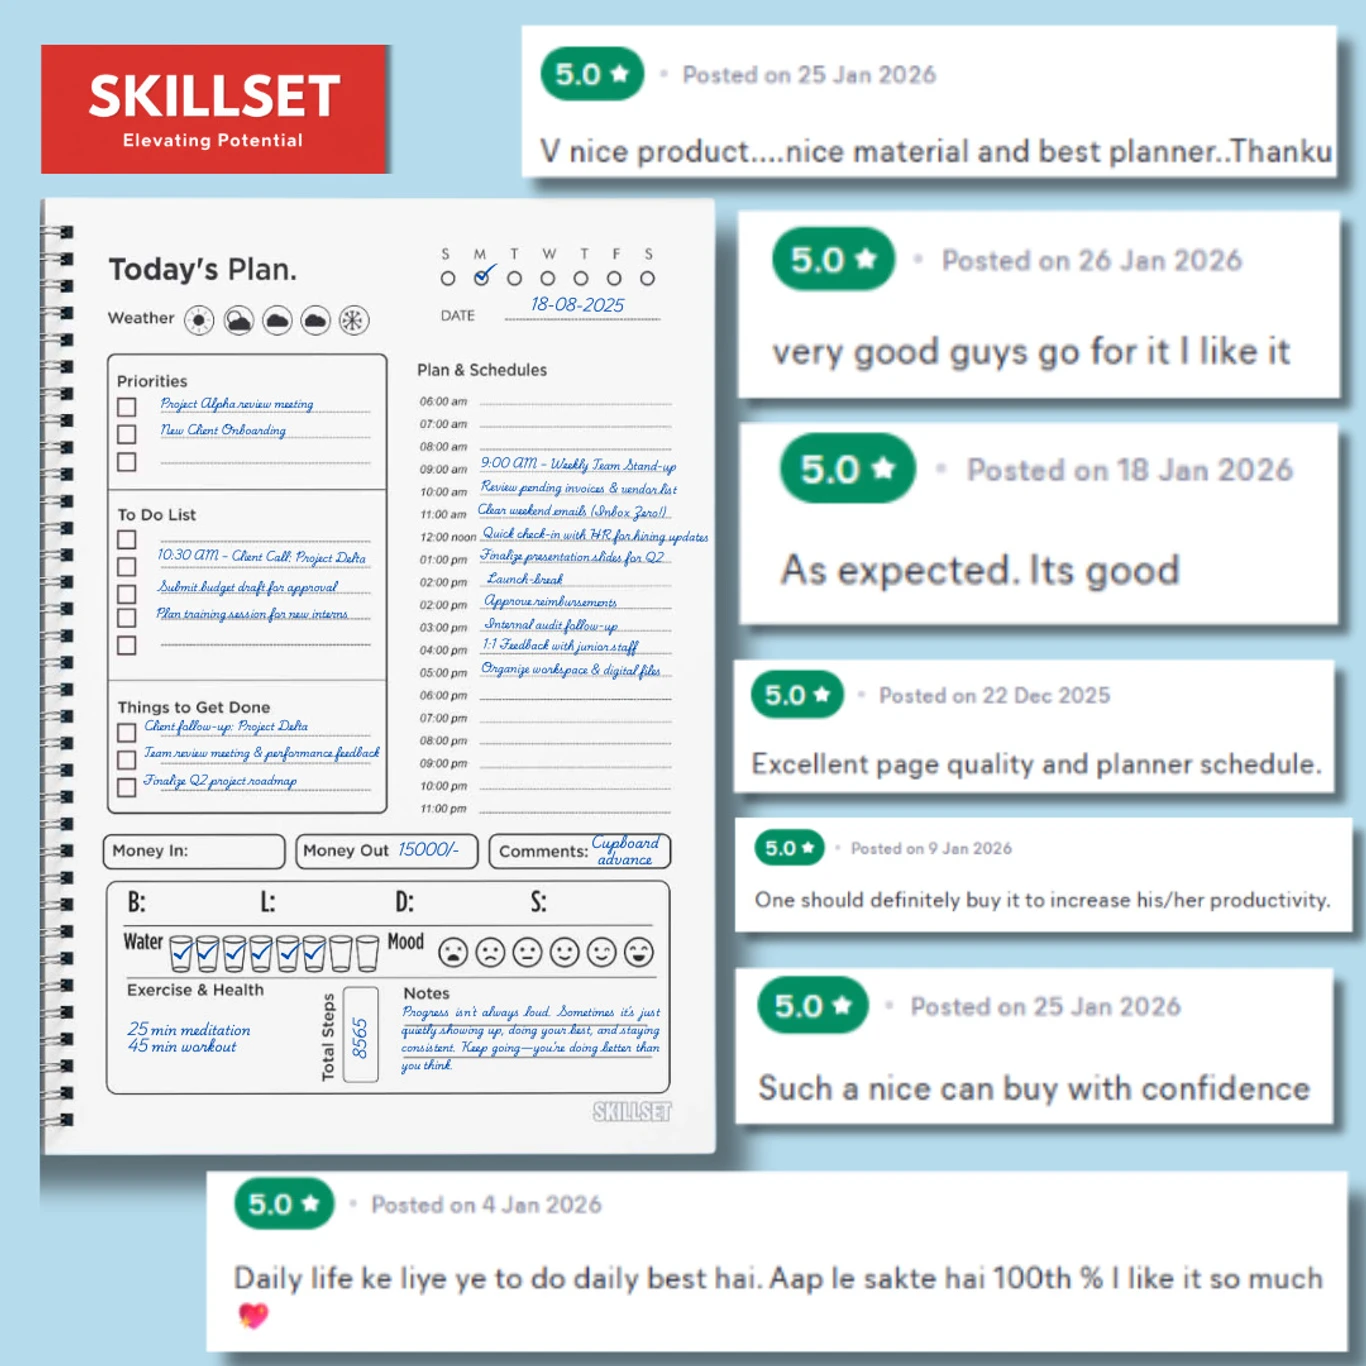Check box for Team review meeting & performance feedback
This screenshot has width=1366, height=1366.
[x=126, y=760]
